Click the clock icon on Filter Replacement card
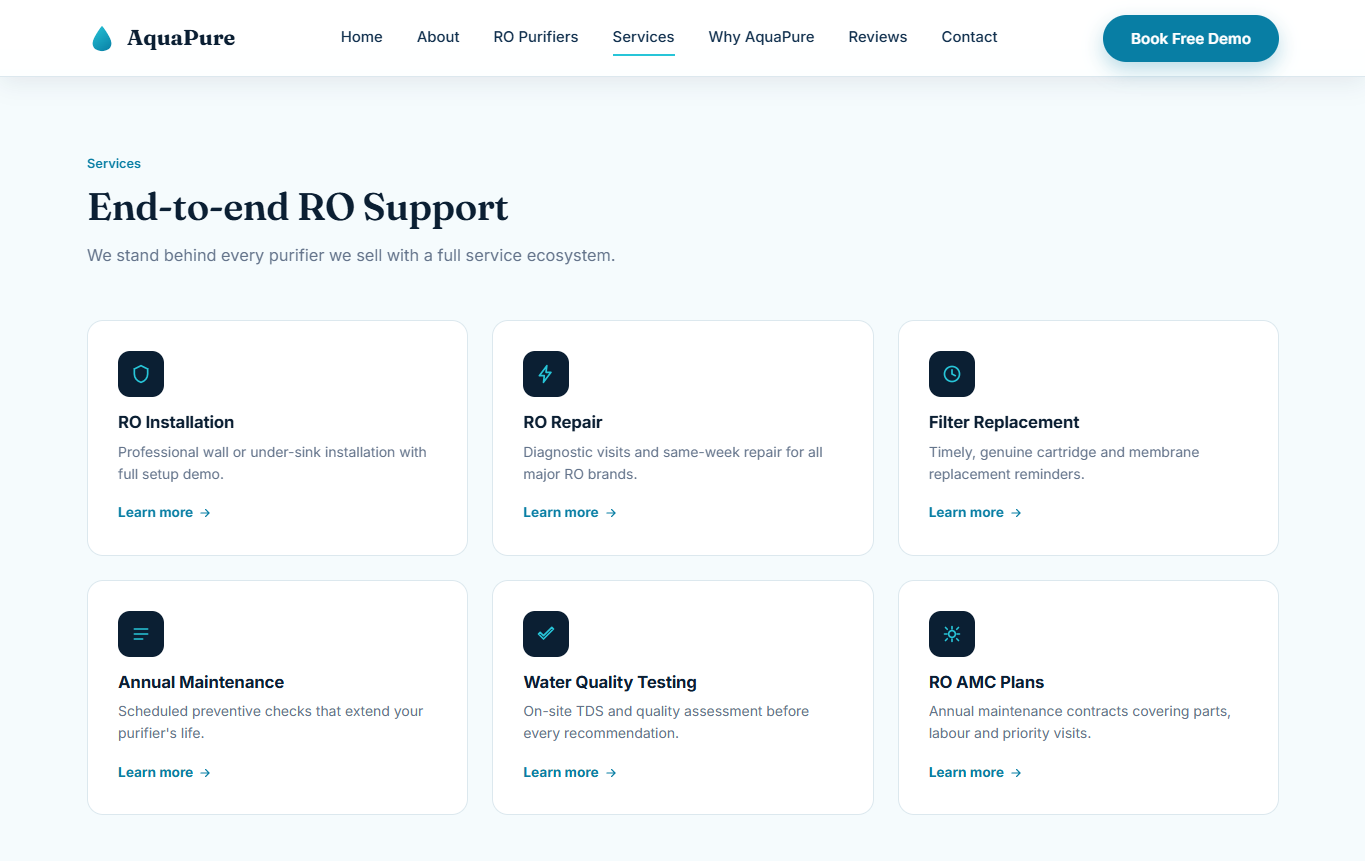This screenshot has height=861, width=1365. pyautogui.click(x=952, y=374)
